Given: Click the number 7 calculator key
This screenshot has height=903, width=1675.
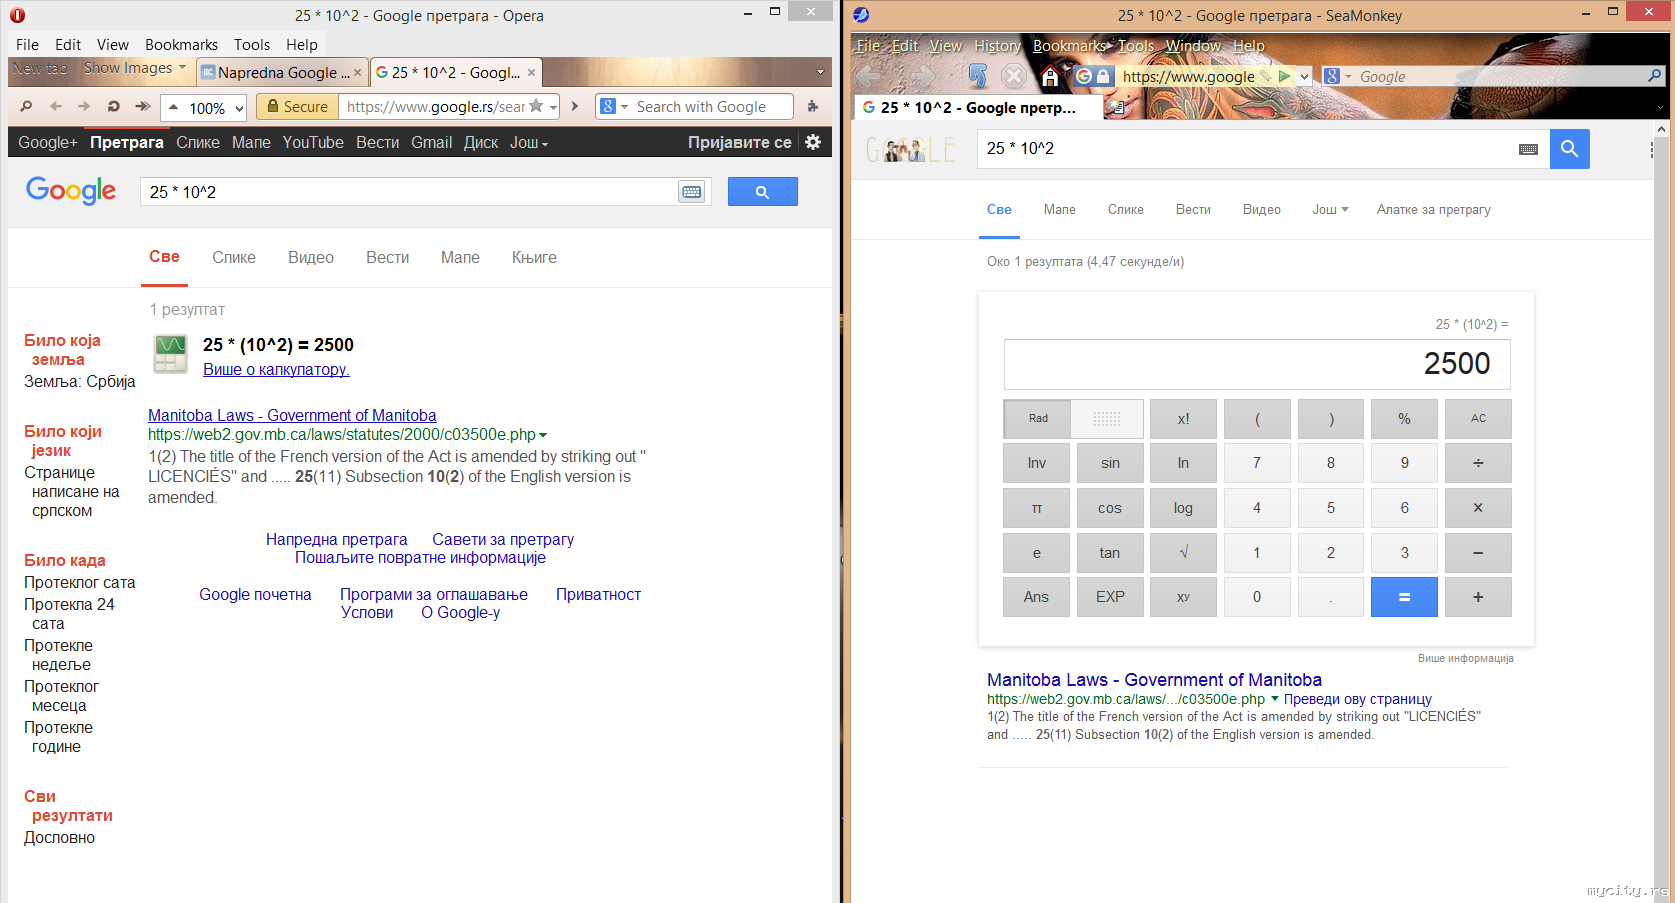Looking at the screenshot, I should tap(1257, 463).
